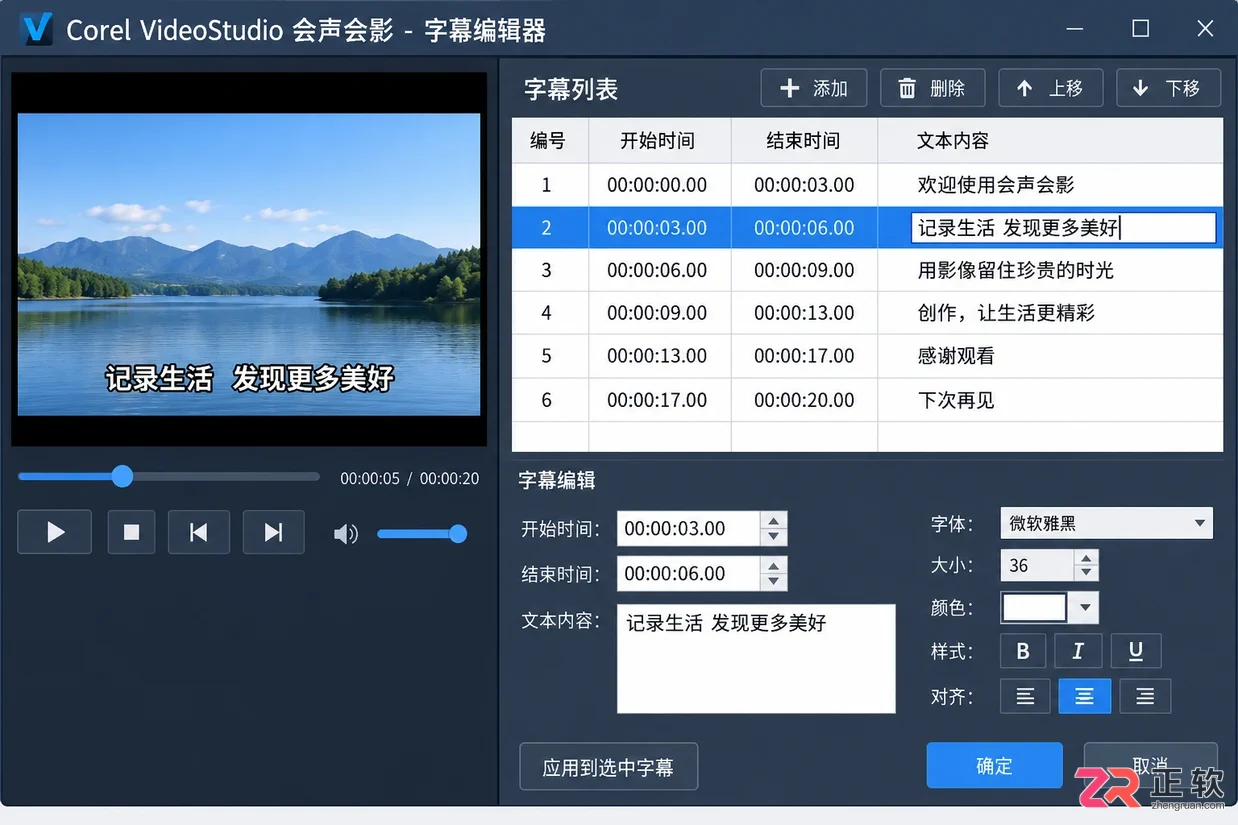
Task: Click the Corel VideoStudio logo icon
Action: pos(36,28)
